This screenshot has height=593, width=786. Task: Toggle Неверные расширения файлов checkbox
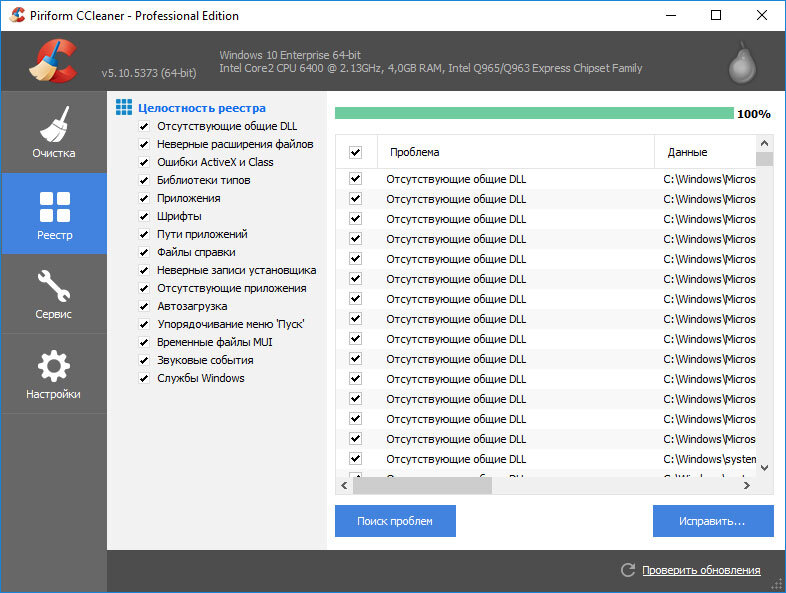pyautogui.click(x=144, y=144)
